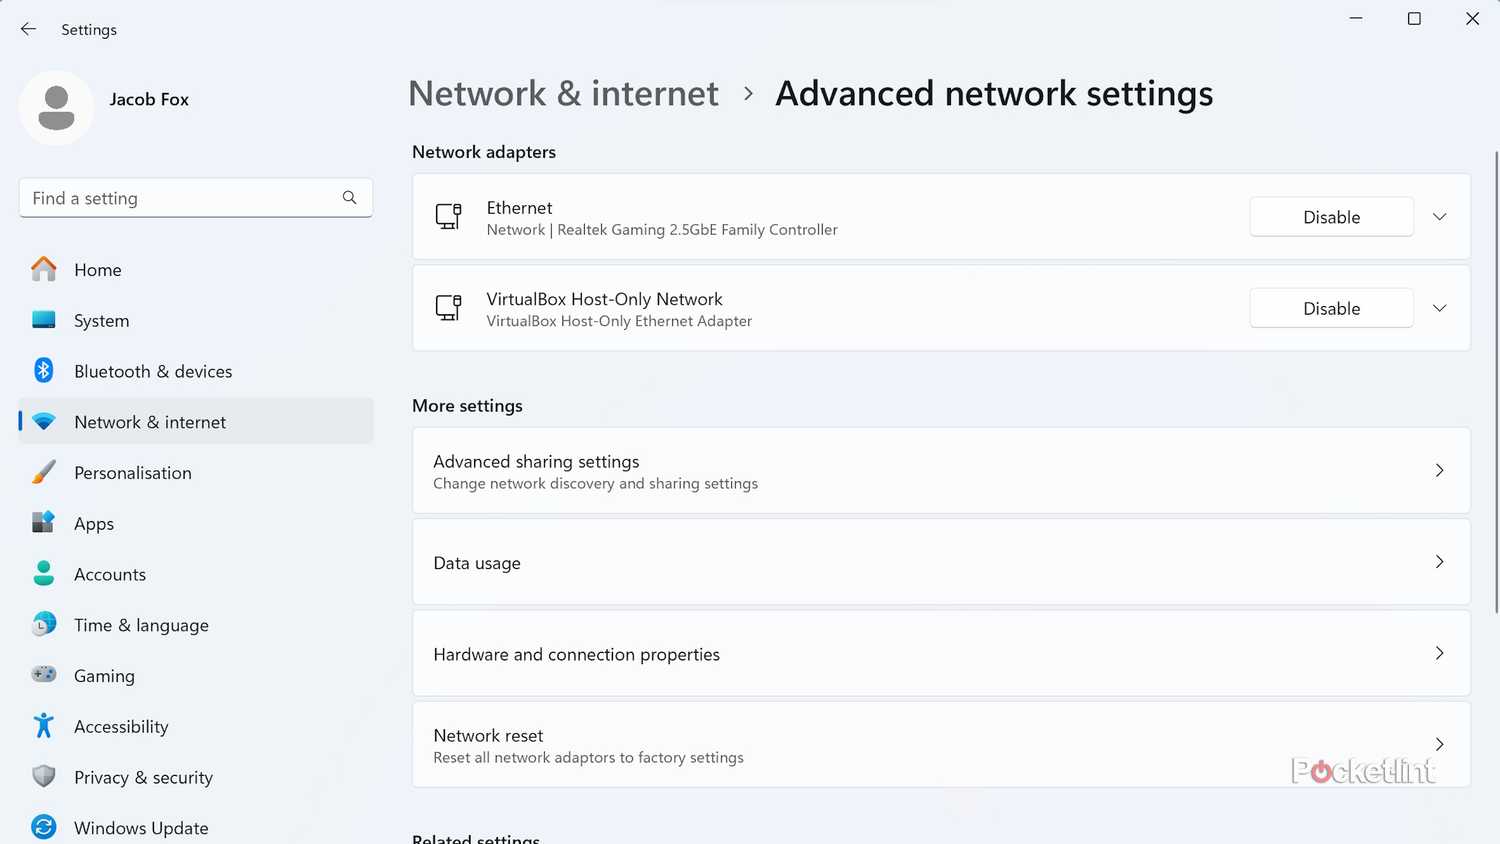Click the Find a setting search field
Image resolution: width=1500 pixels, height=844 pixels.
click(195, 197)
